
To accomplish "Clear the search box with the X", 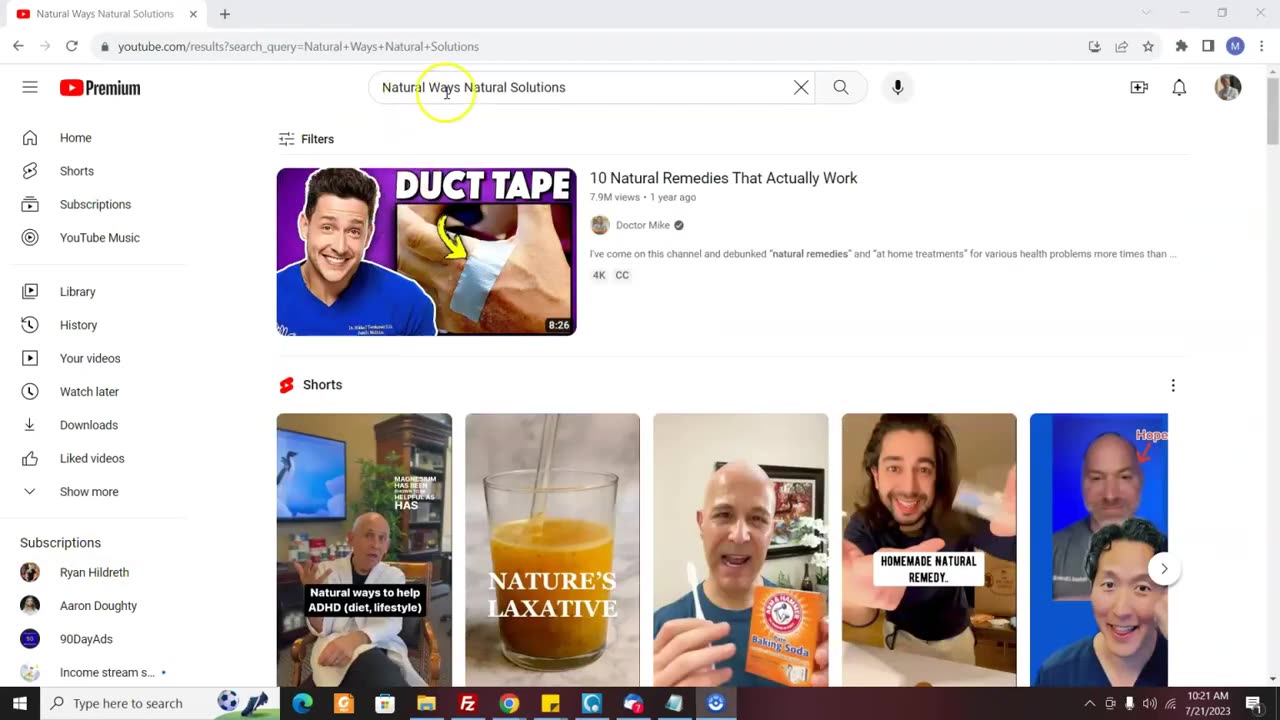I will tap(801, 88).
